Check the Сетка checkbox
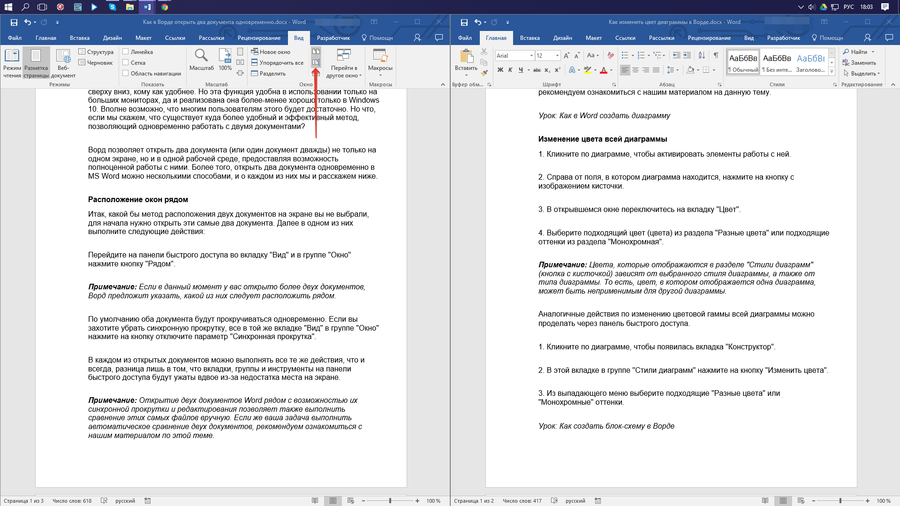Screen dimensions: 900x506 [x=126, y=62]
